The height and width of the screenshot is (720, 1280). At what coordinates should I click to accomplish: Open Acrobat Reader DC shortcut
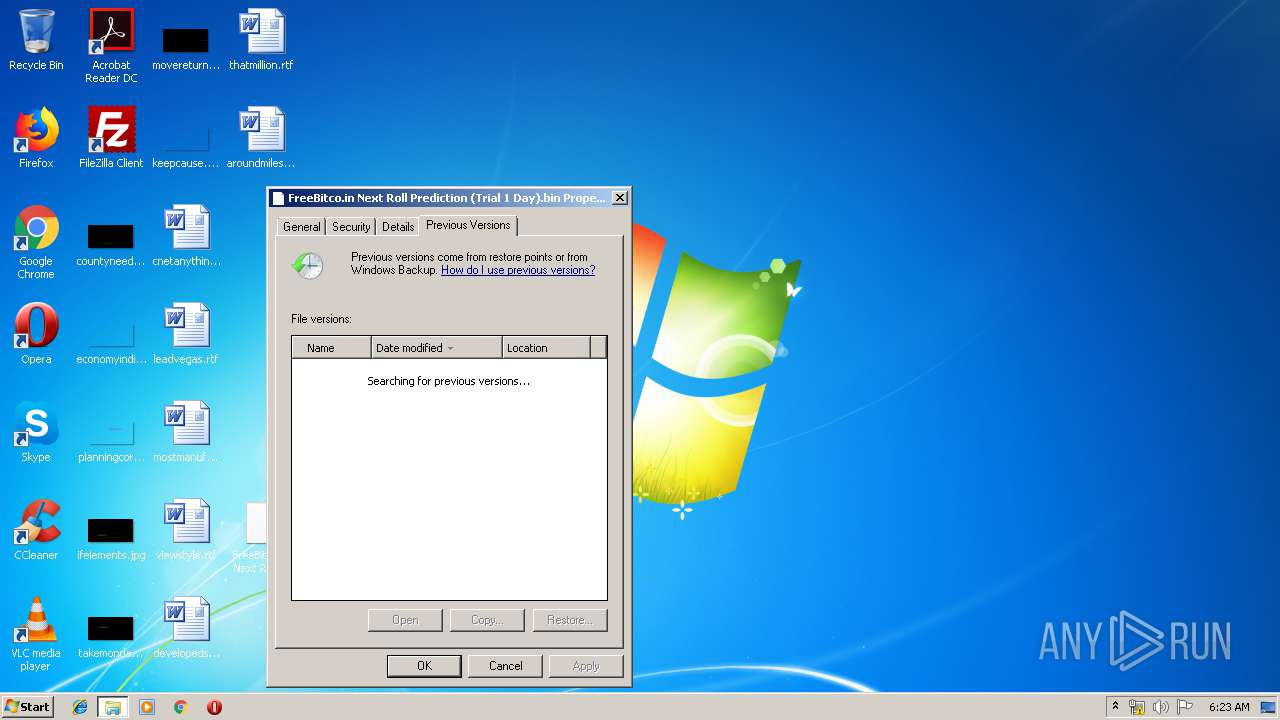tap(111, 45)
